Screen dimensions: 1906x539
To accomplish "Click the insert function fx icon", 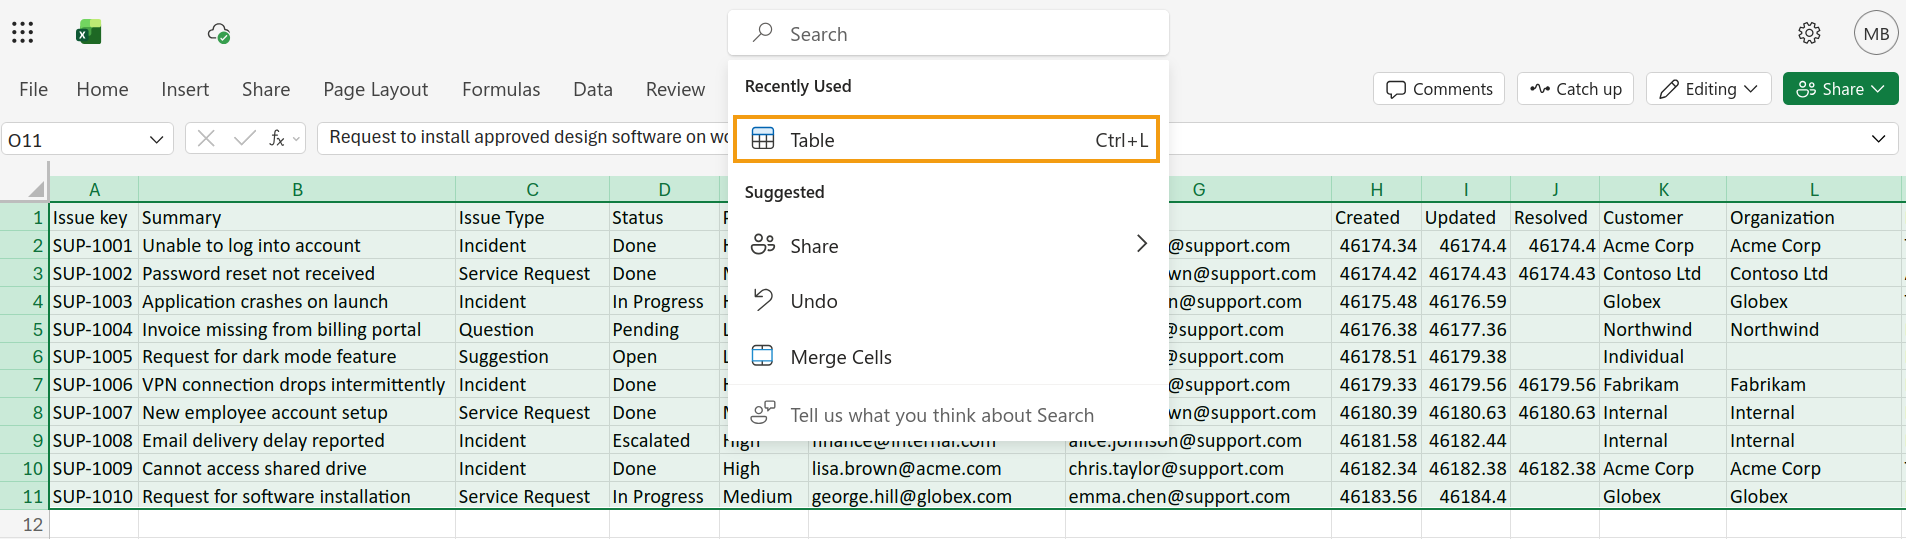I will click(x=277, y=138).
